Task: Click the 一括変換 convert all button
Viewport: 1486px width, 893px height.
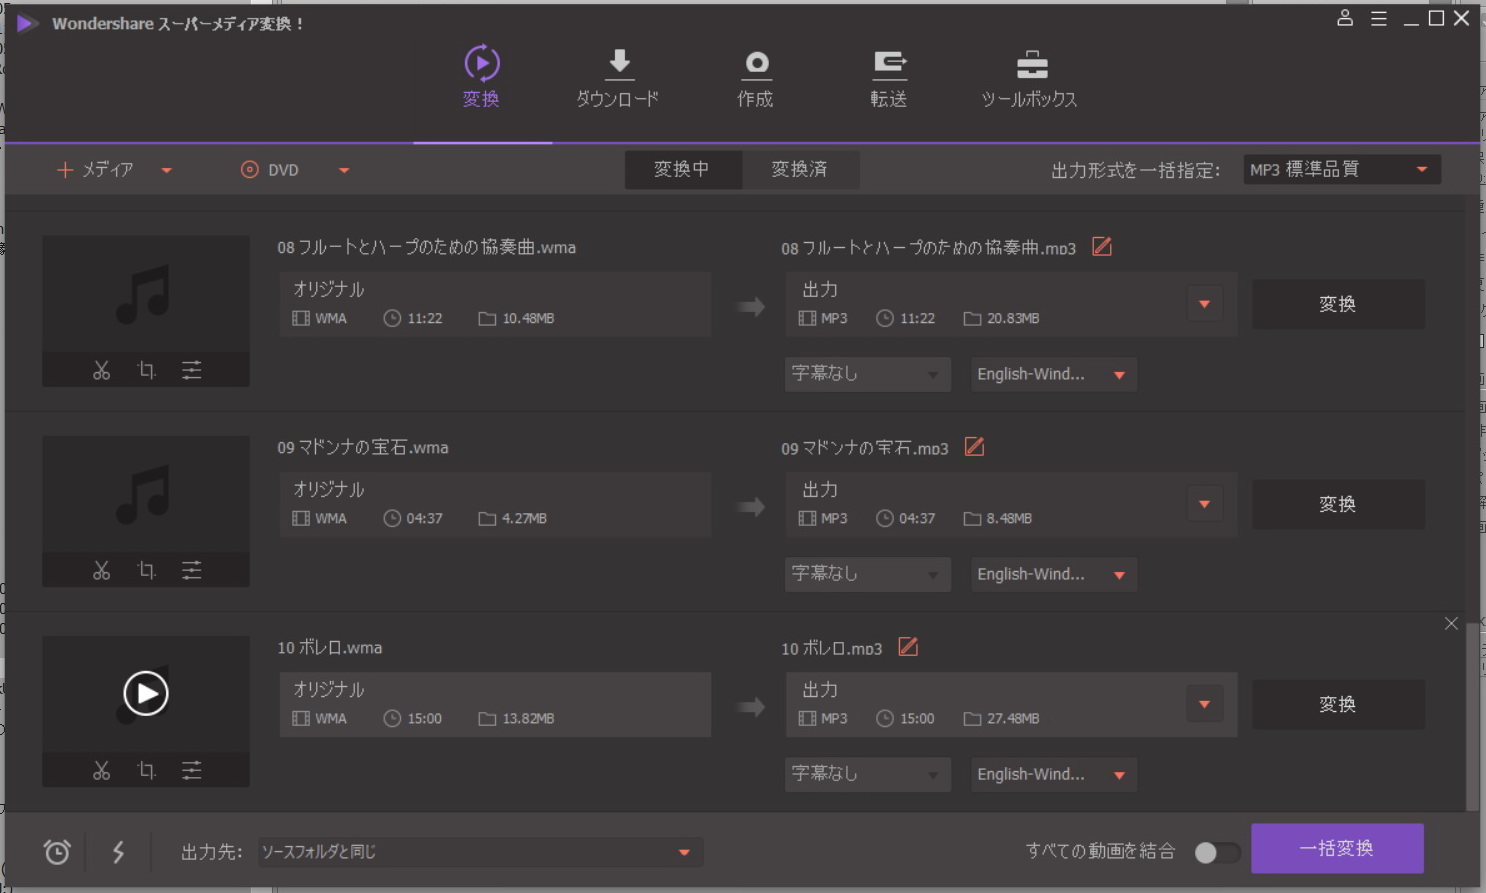Action: pyautogui.click(x=1336, y=849)
